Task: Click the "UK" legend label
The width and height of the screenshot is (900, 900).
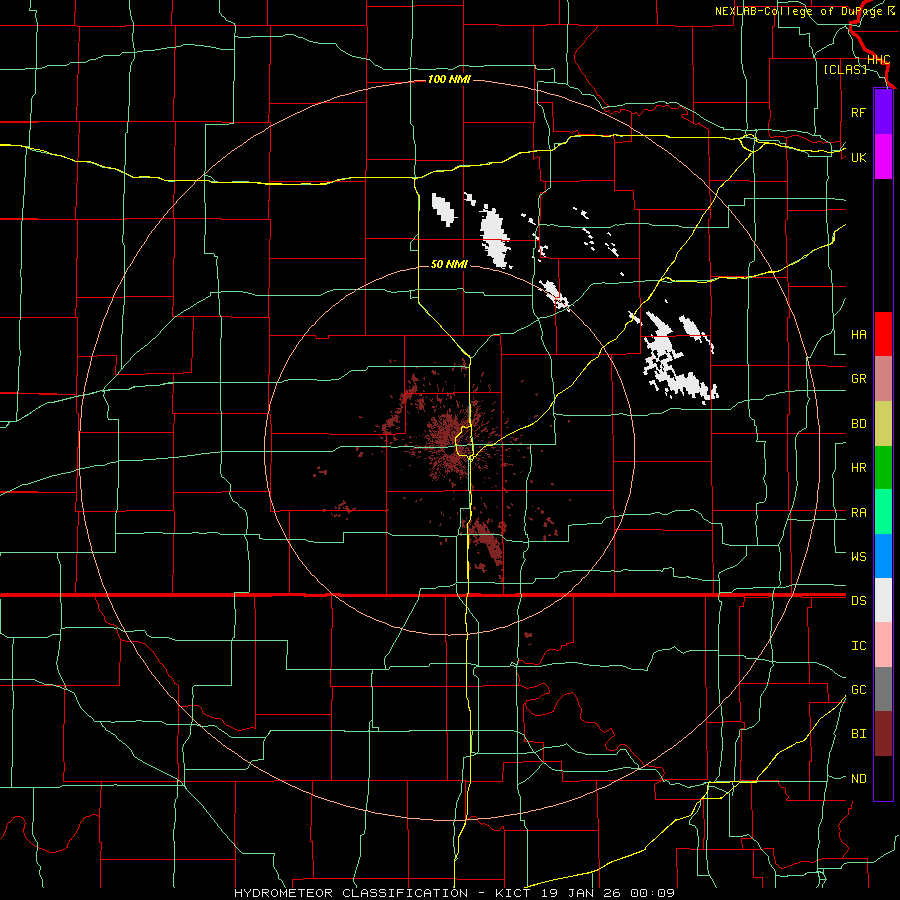Action: (x=858, y=157)
